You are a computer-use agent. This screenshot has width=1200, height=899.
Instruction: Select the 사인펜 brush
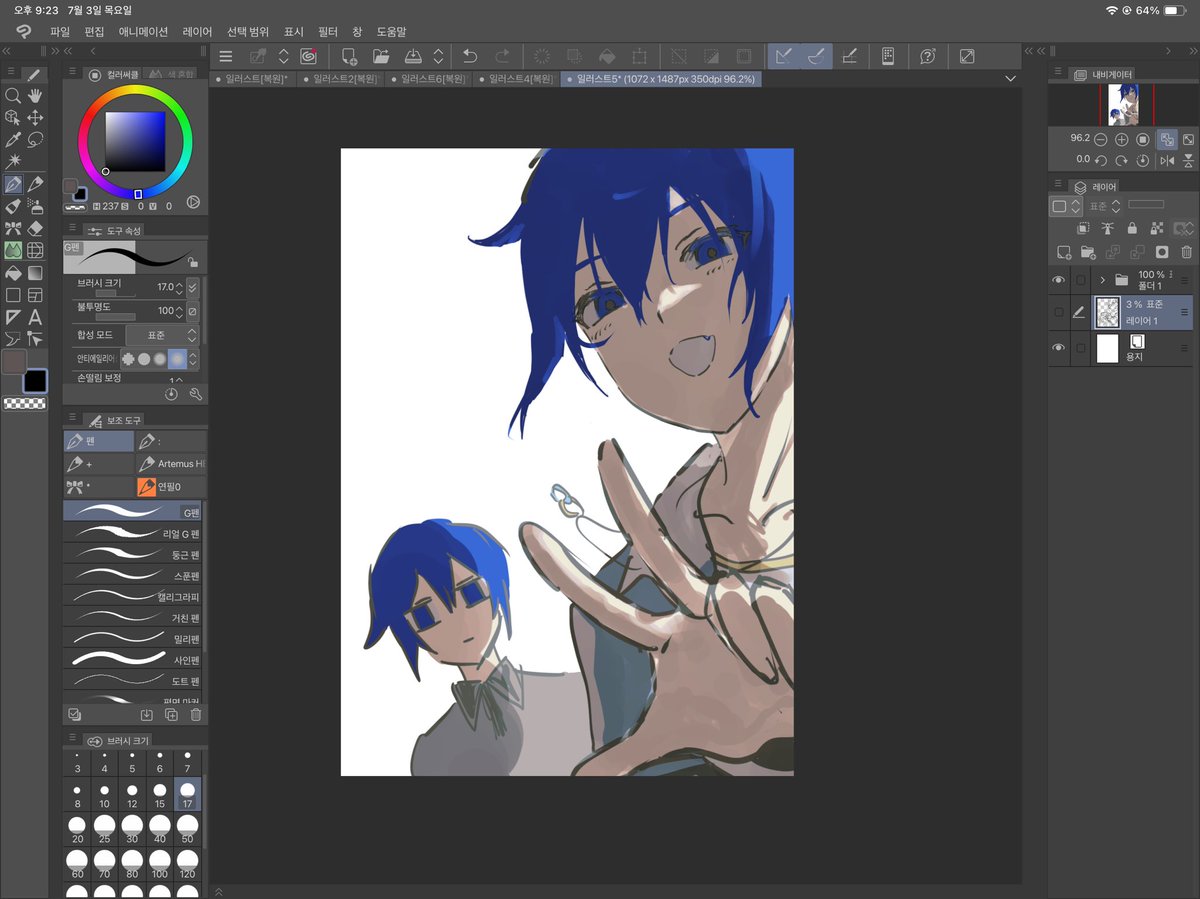click(x=132, y=659)
